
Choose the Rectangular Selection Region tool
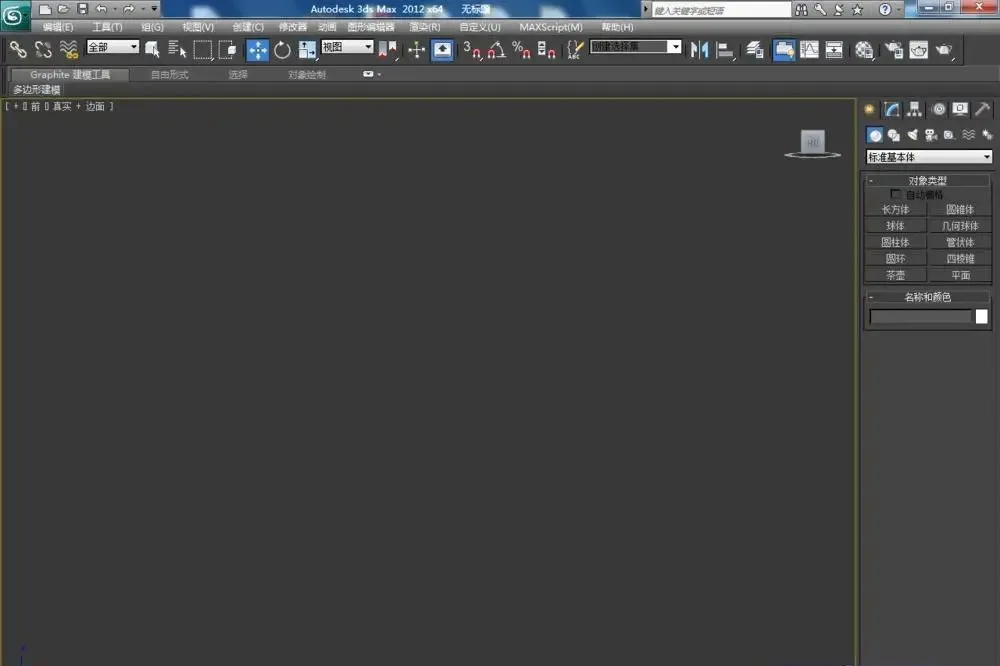pos(203,49)
